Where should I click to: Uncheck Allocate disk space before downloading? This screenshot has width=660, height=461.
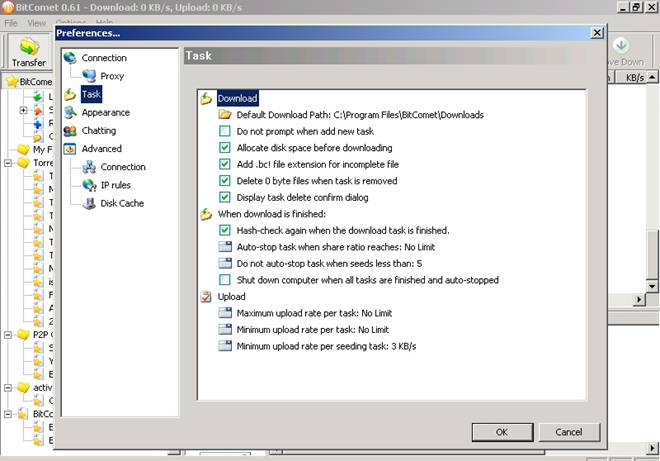click(x=225, y=148)
